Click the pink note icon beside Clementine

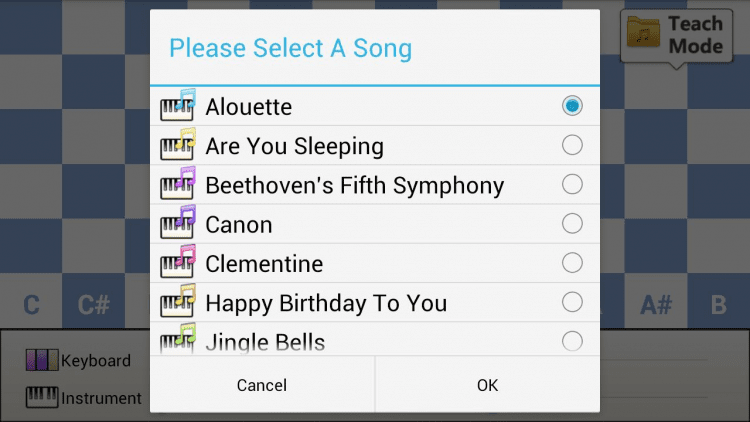[x=178, y=263]
